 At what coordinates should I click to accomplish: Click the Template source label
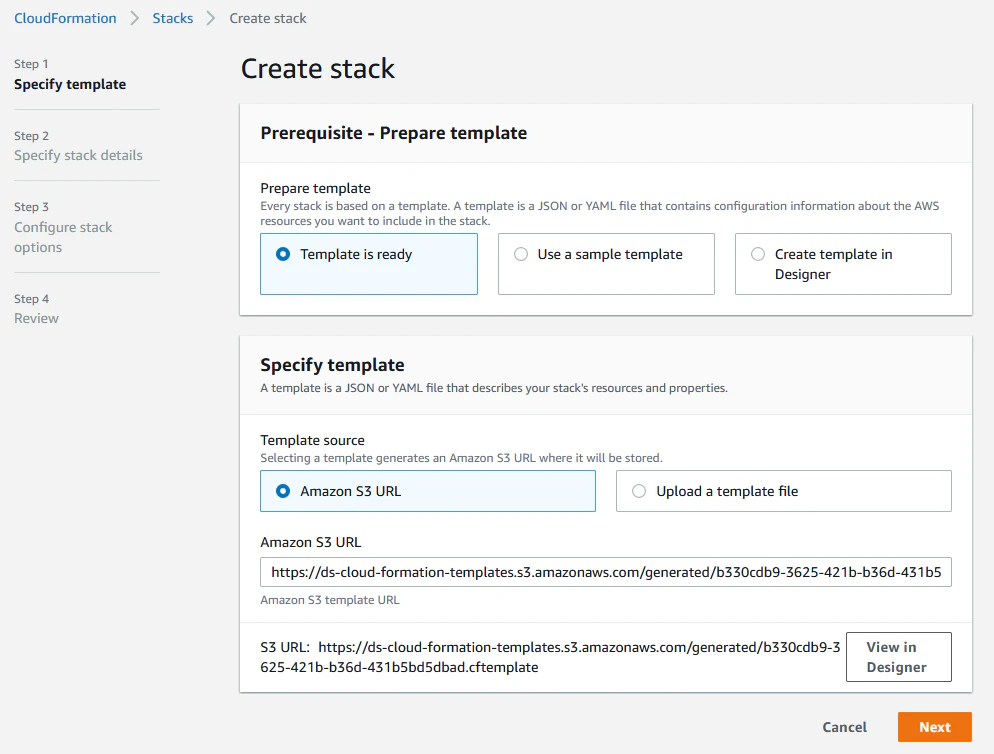coord(313,440)
